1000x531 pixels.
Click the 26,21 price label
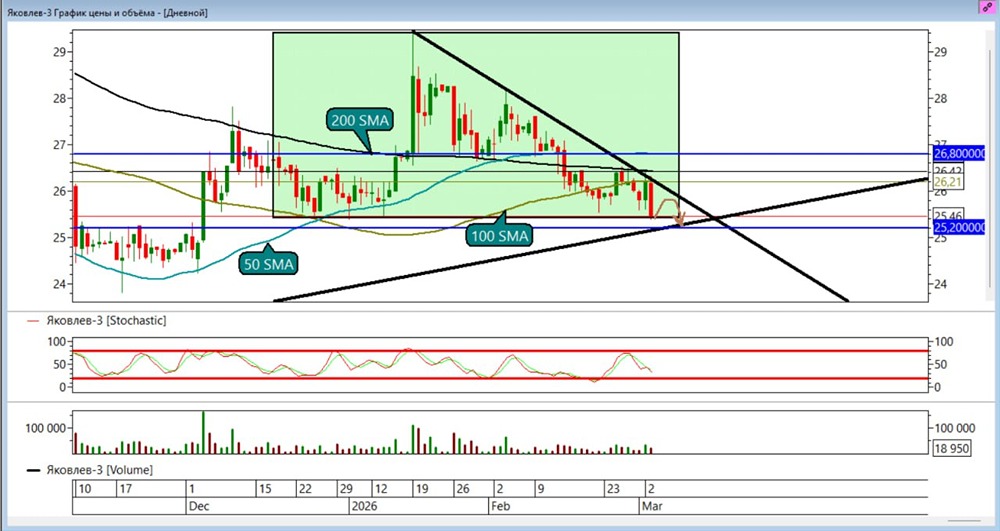[x=947, y=182]
